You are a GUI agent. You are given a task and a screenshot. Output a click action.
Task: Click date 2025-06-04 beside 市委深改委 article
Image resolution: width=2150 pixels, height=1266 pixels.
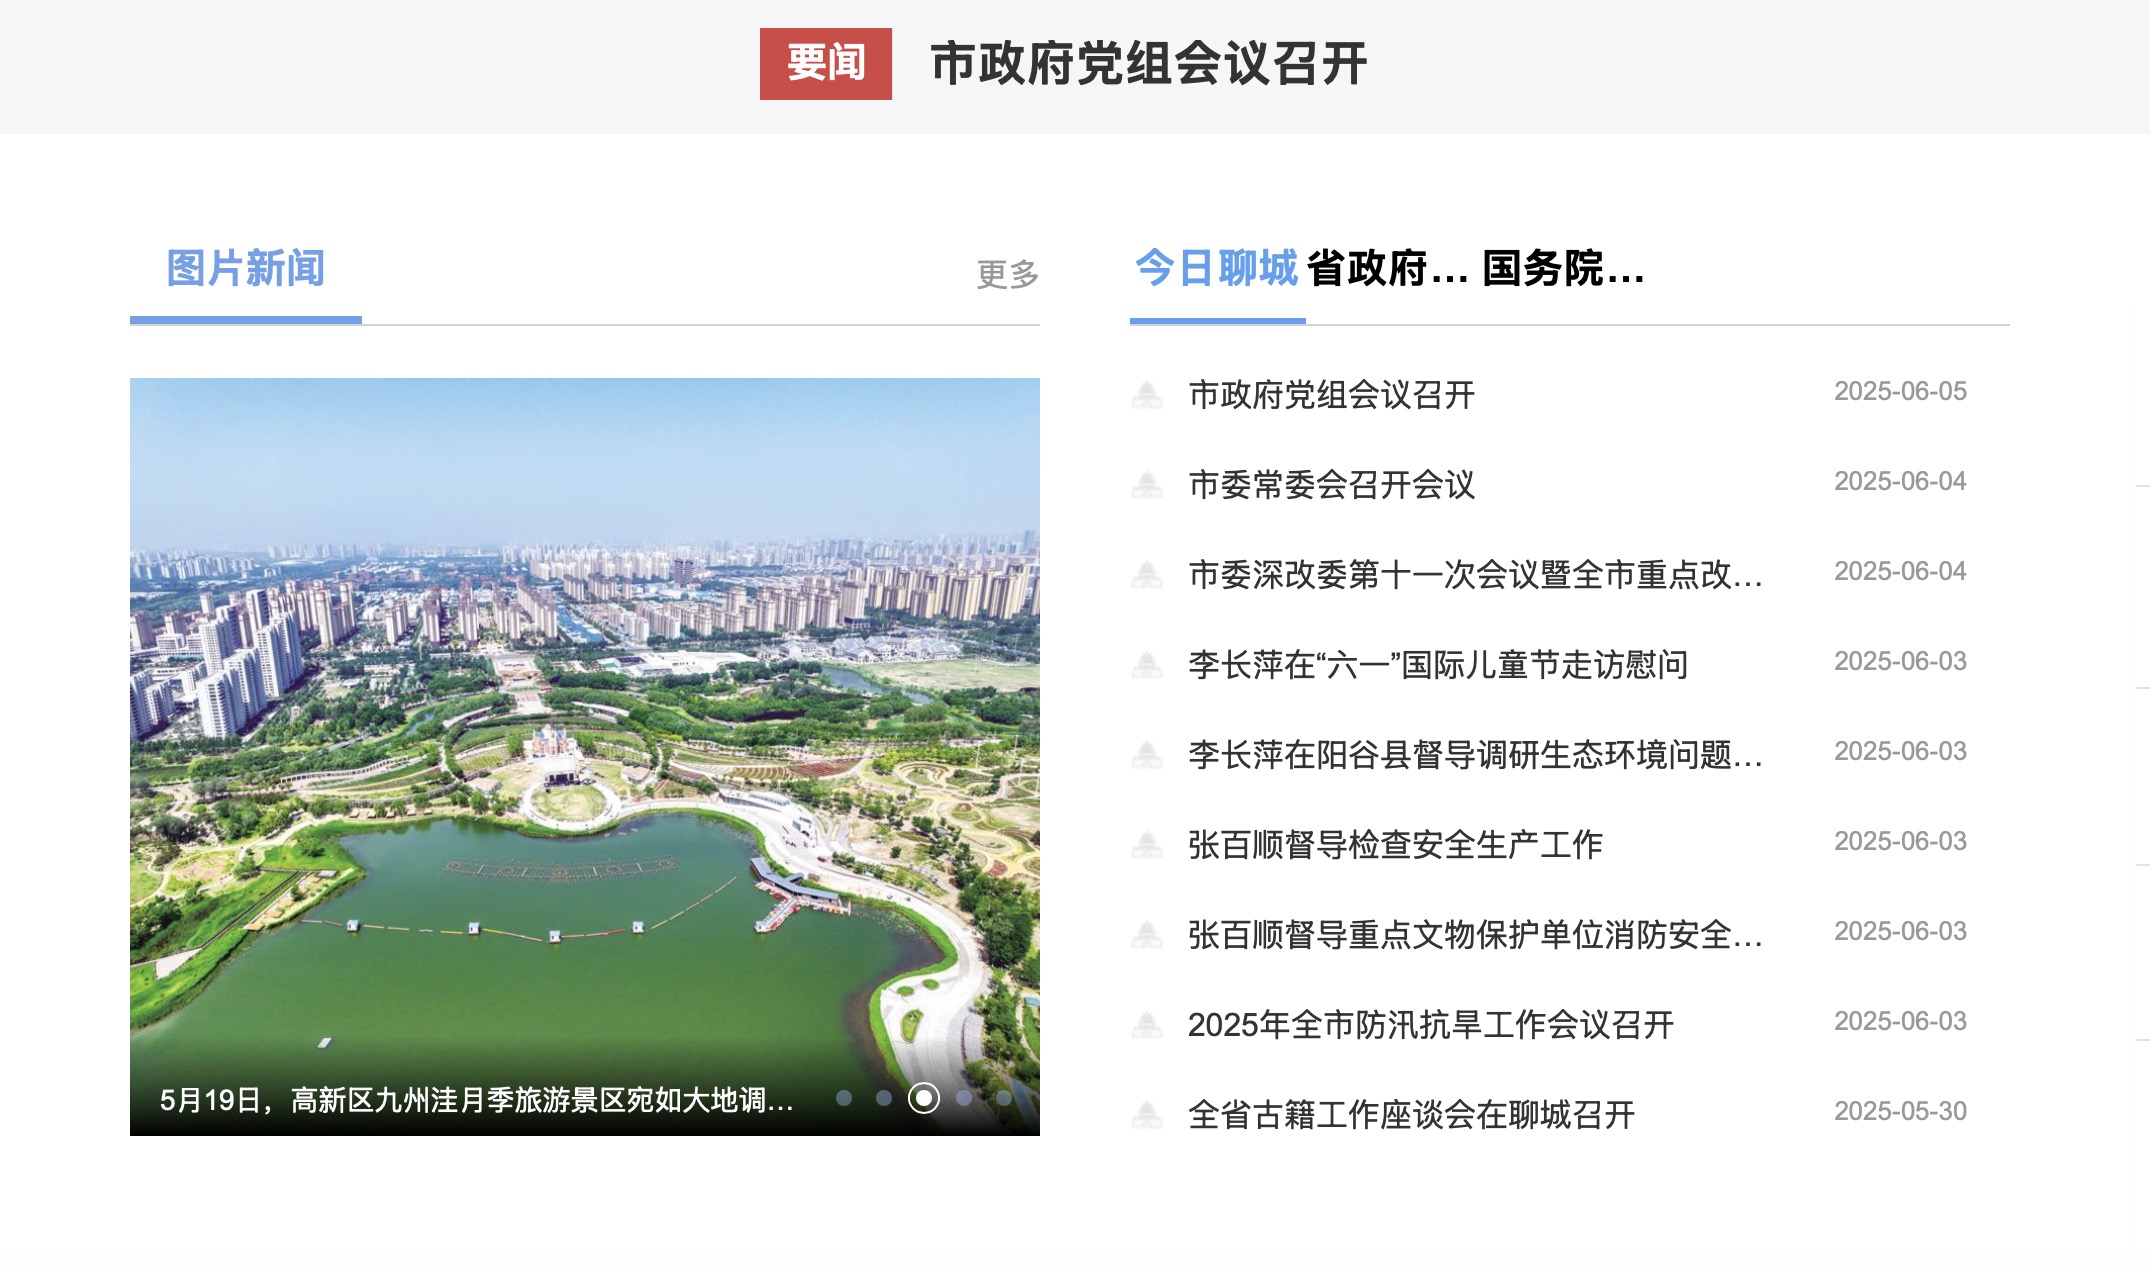(x=1900, y=571)
